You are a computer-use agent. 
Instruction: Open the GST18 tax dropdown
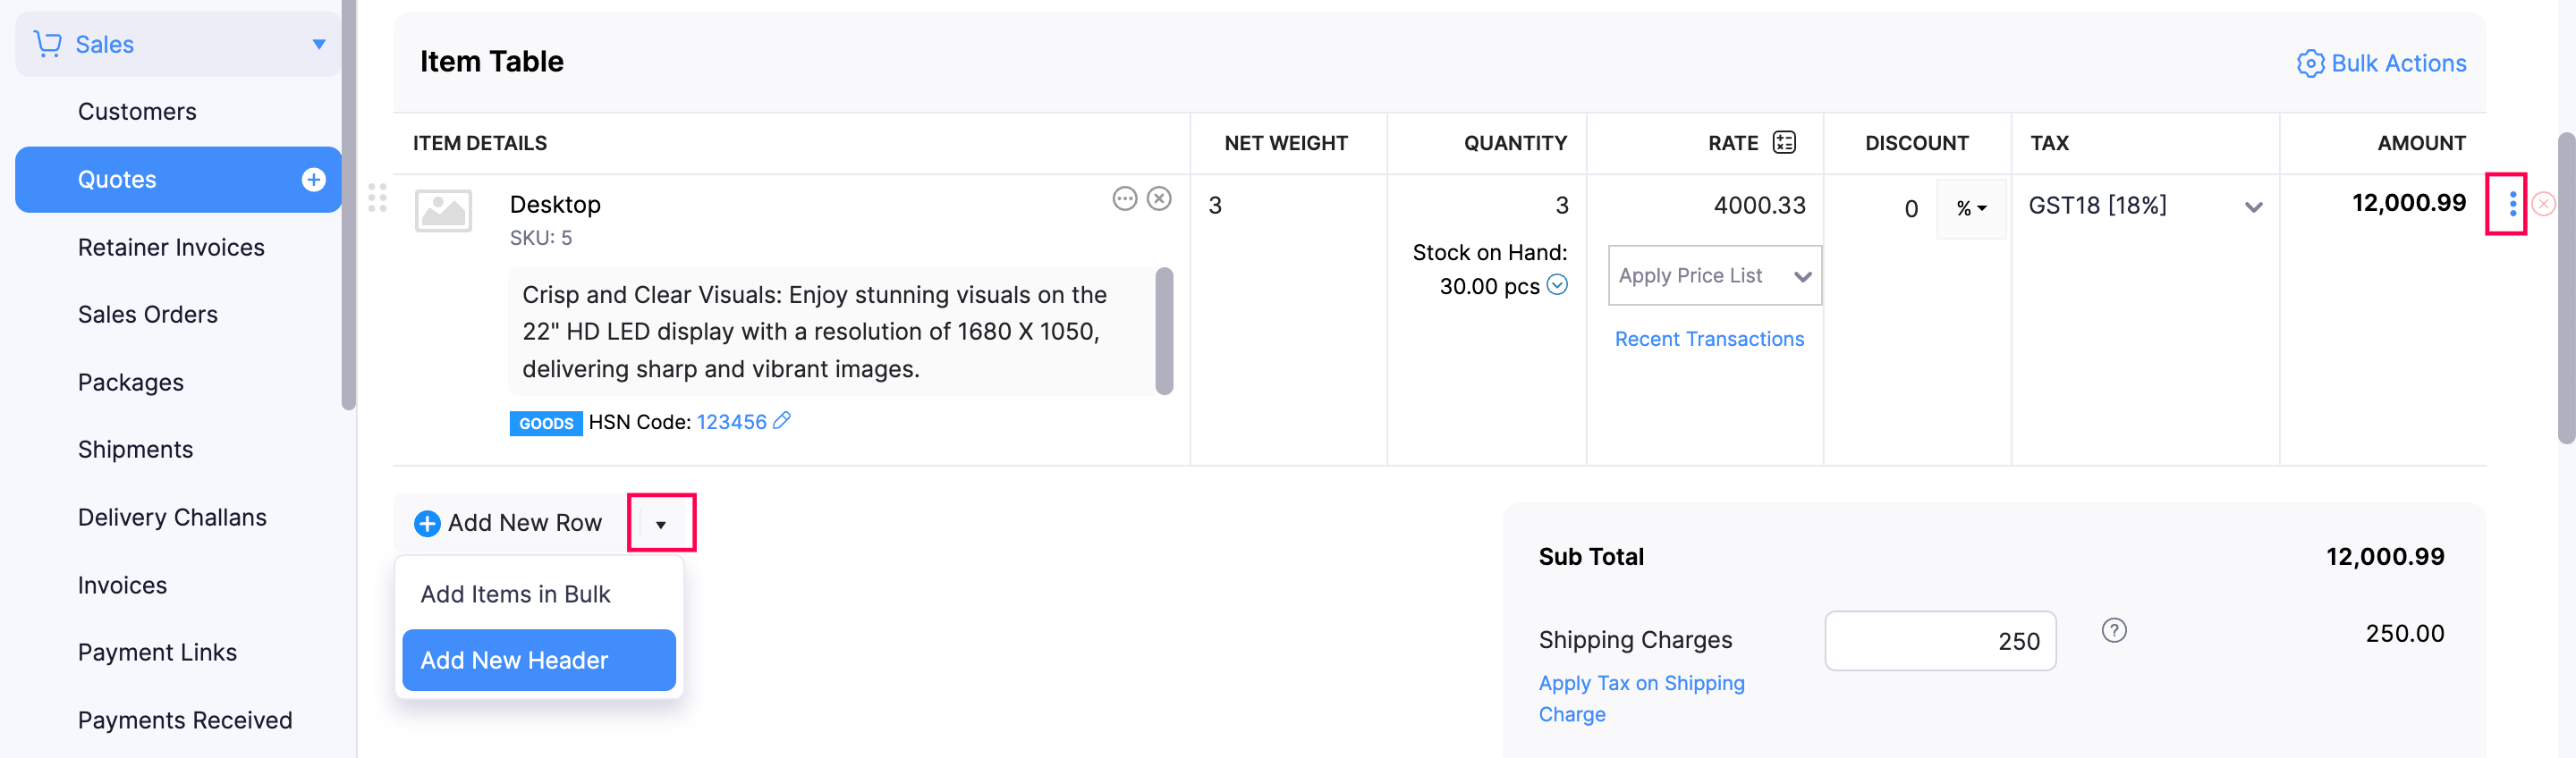click(x=2254, y=208)
